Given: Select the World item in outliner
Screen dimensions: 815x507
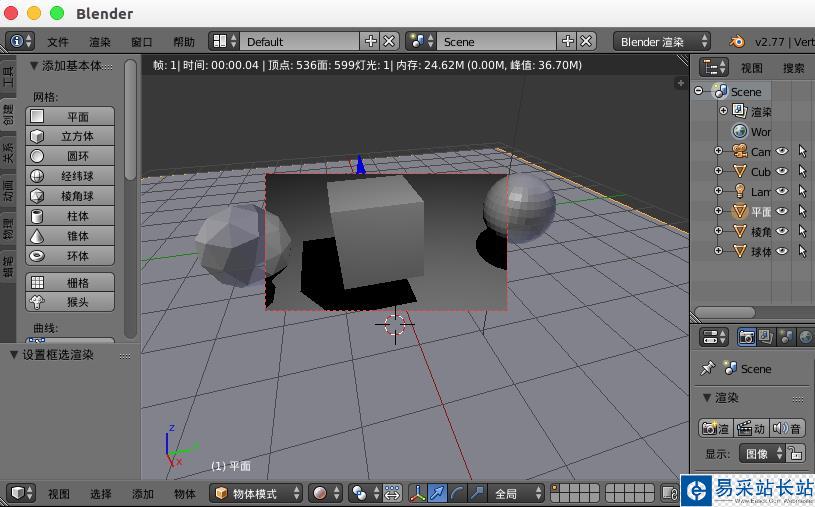Looking at the screenshot, I should (751, 131).
